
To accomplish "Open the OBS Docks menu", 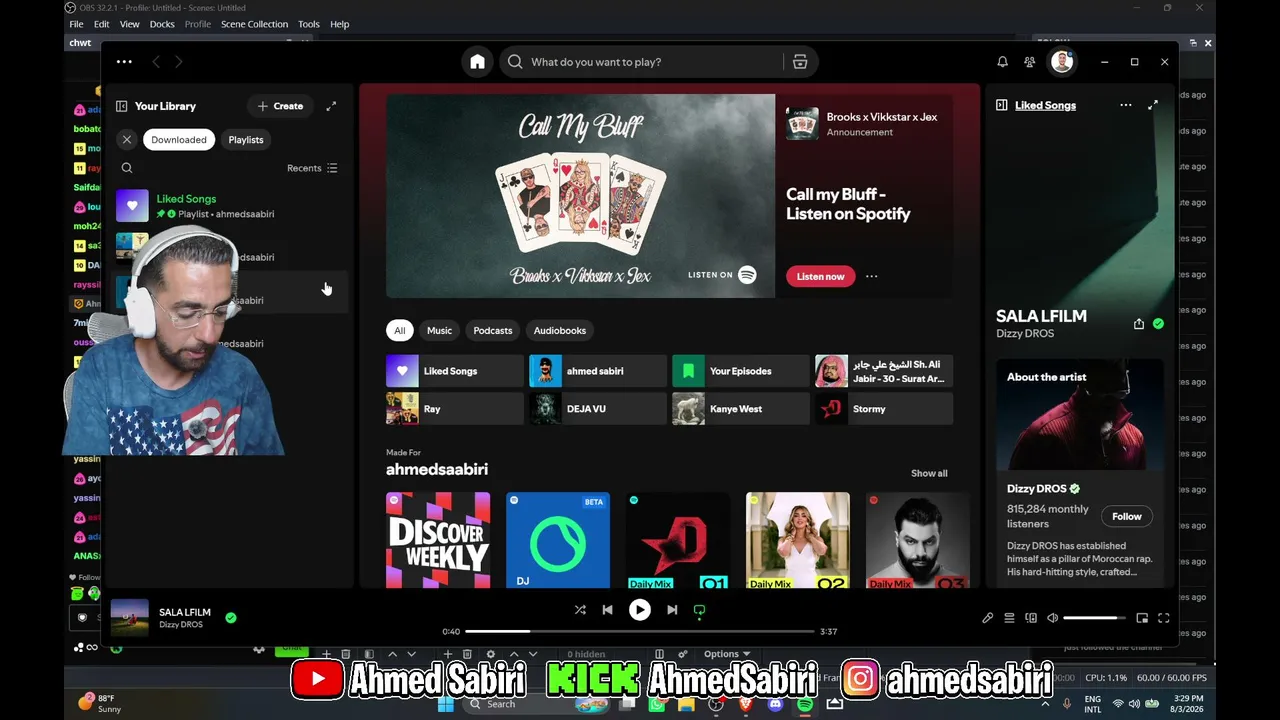I will 162,24.
